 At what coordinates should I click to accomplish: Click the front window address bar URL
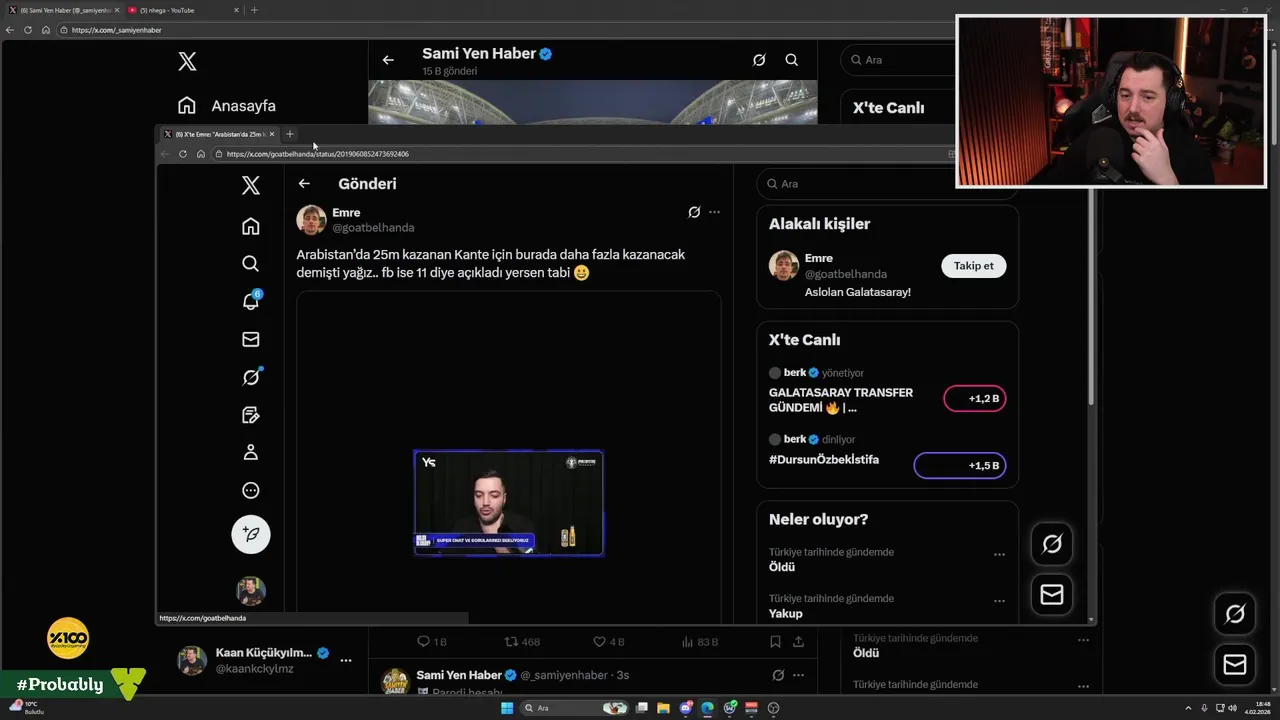[x=318, y=154]
